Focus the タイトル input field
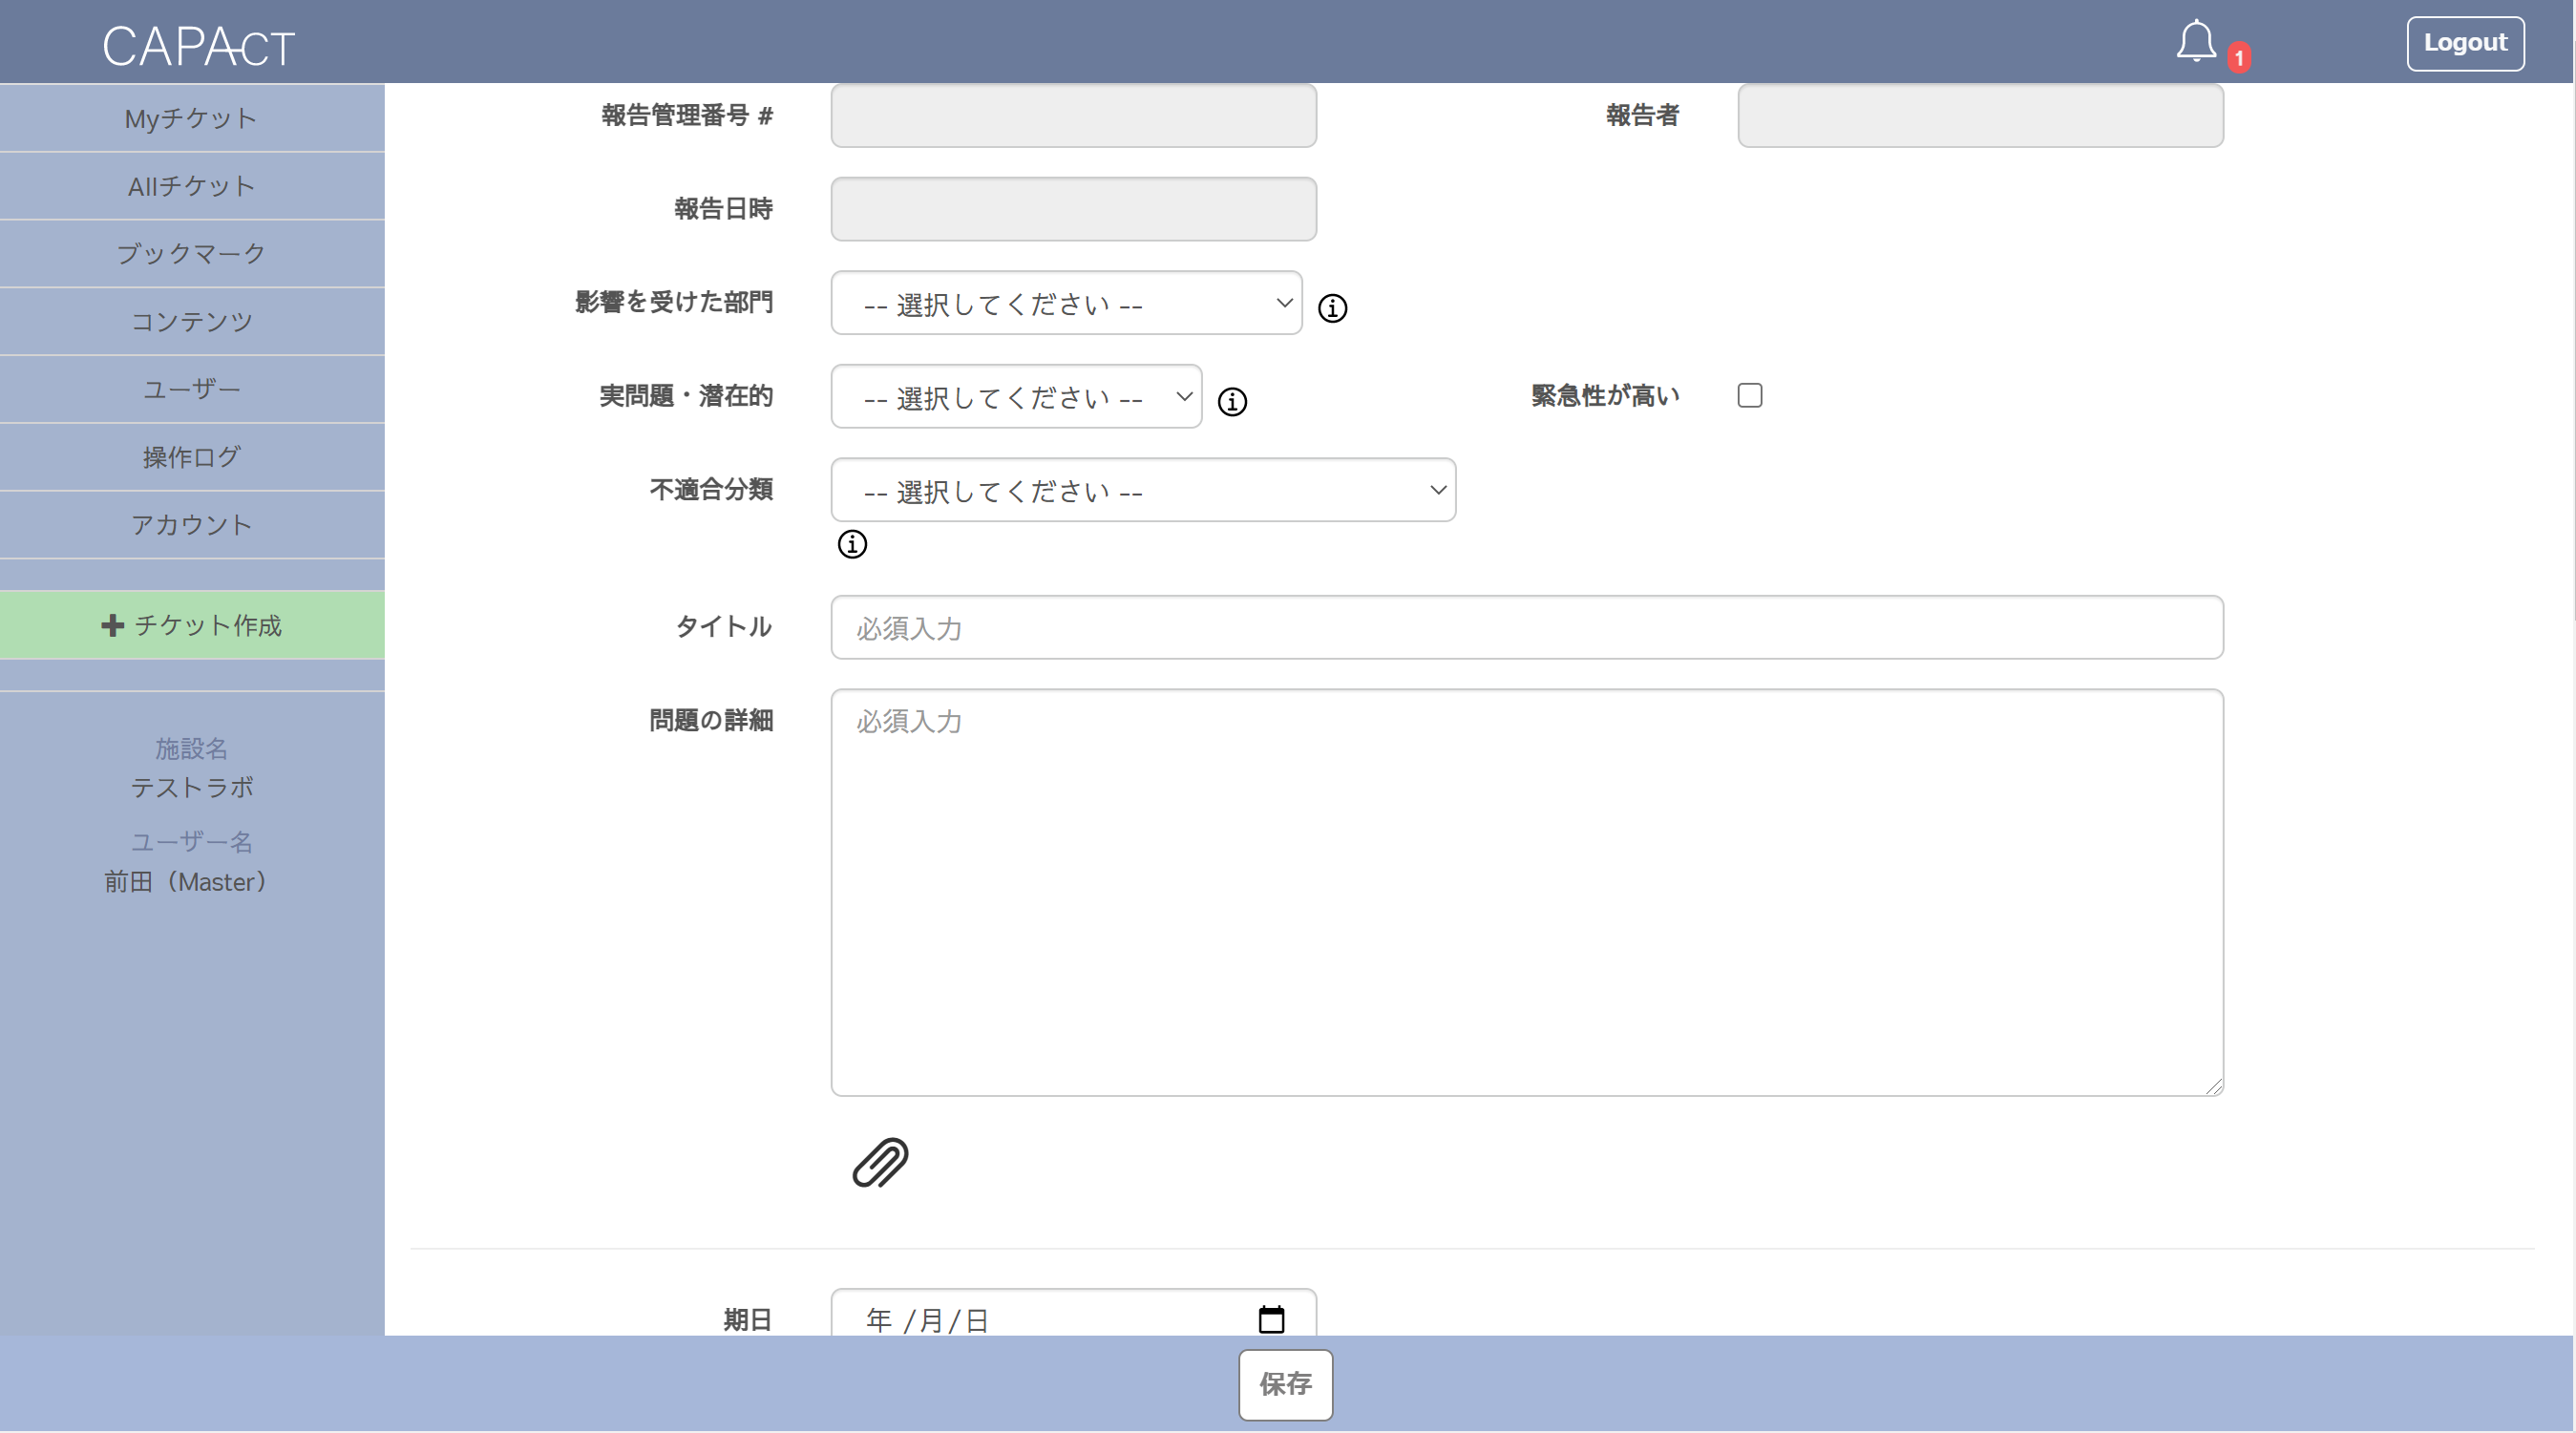 [x=1526, y=627]
